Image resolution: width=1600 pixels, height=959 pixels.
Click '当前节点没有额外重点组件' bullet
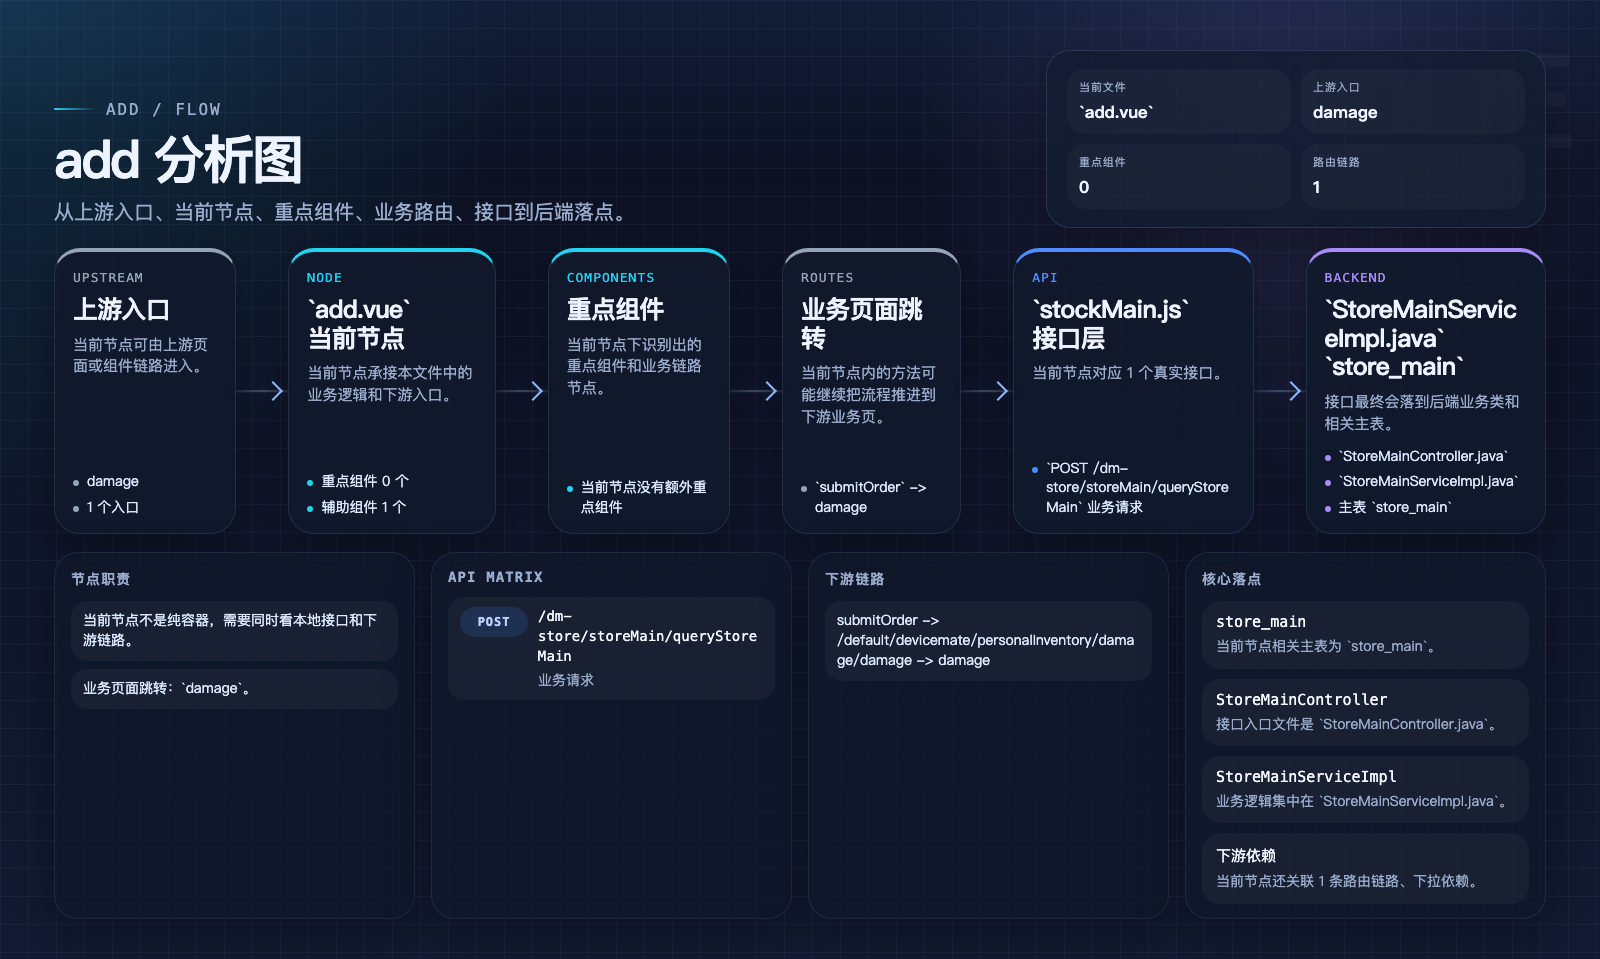[643, 497]
